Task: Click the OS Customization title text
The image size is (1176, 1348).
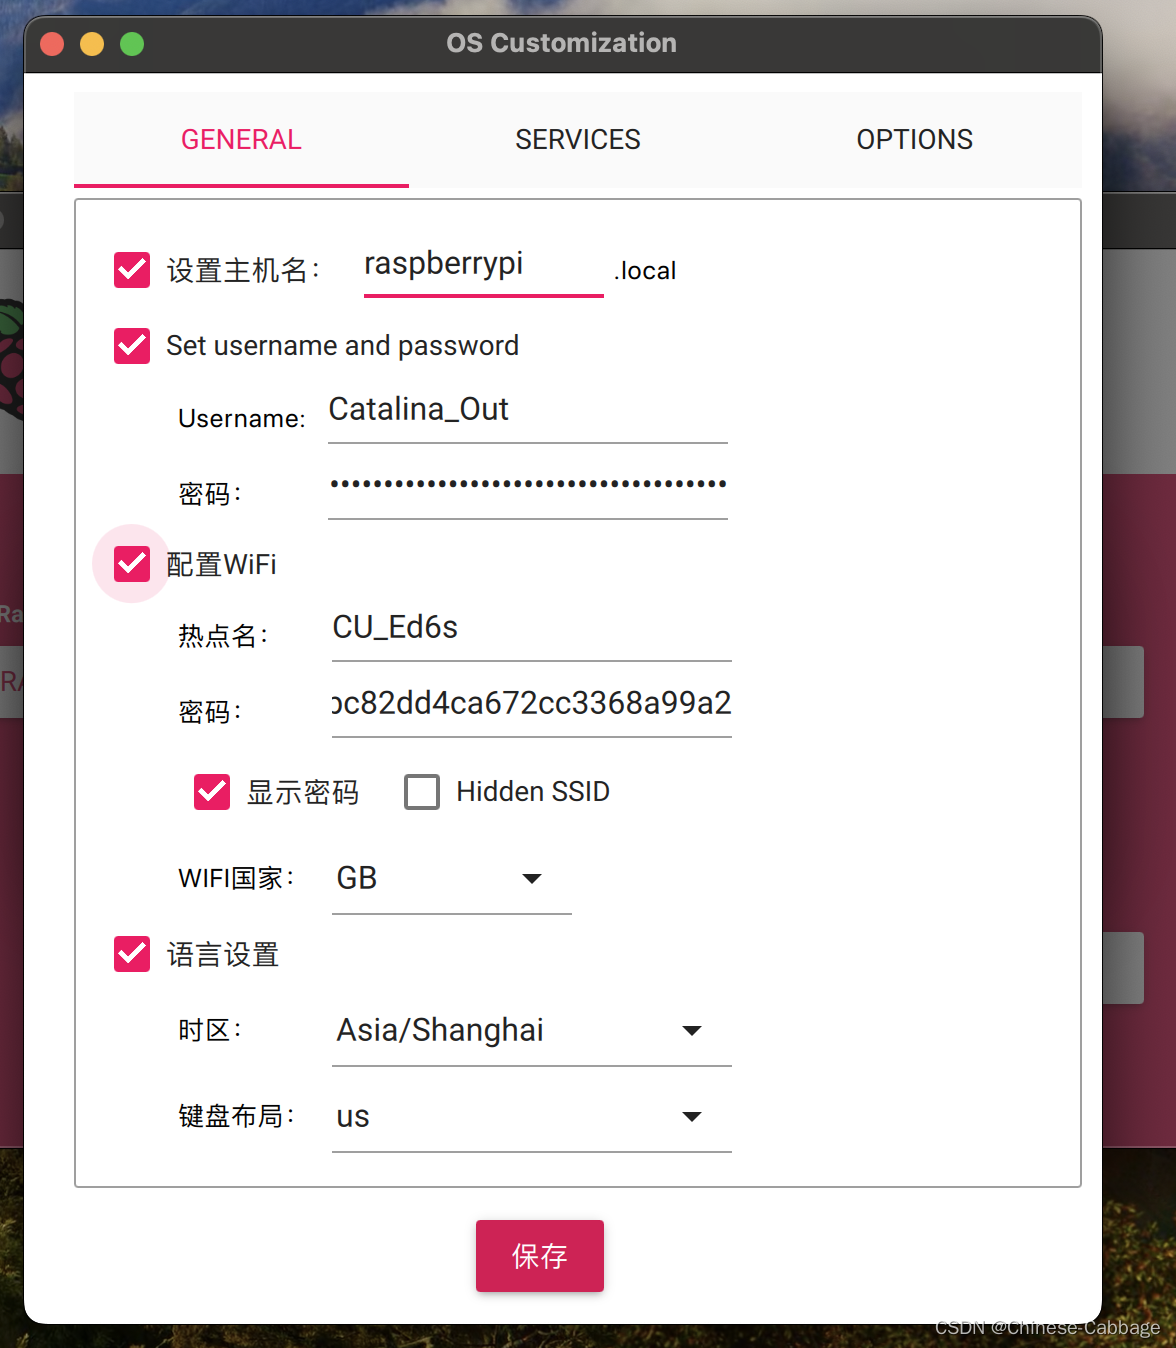Action: click(x=562, y=43)
